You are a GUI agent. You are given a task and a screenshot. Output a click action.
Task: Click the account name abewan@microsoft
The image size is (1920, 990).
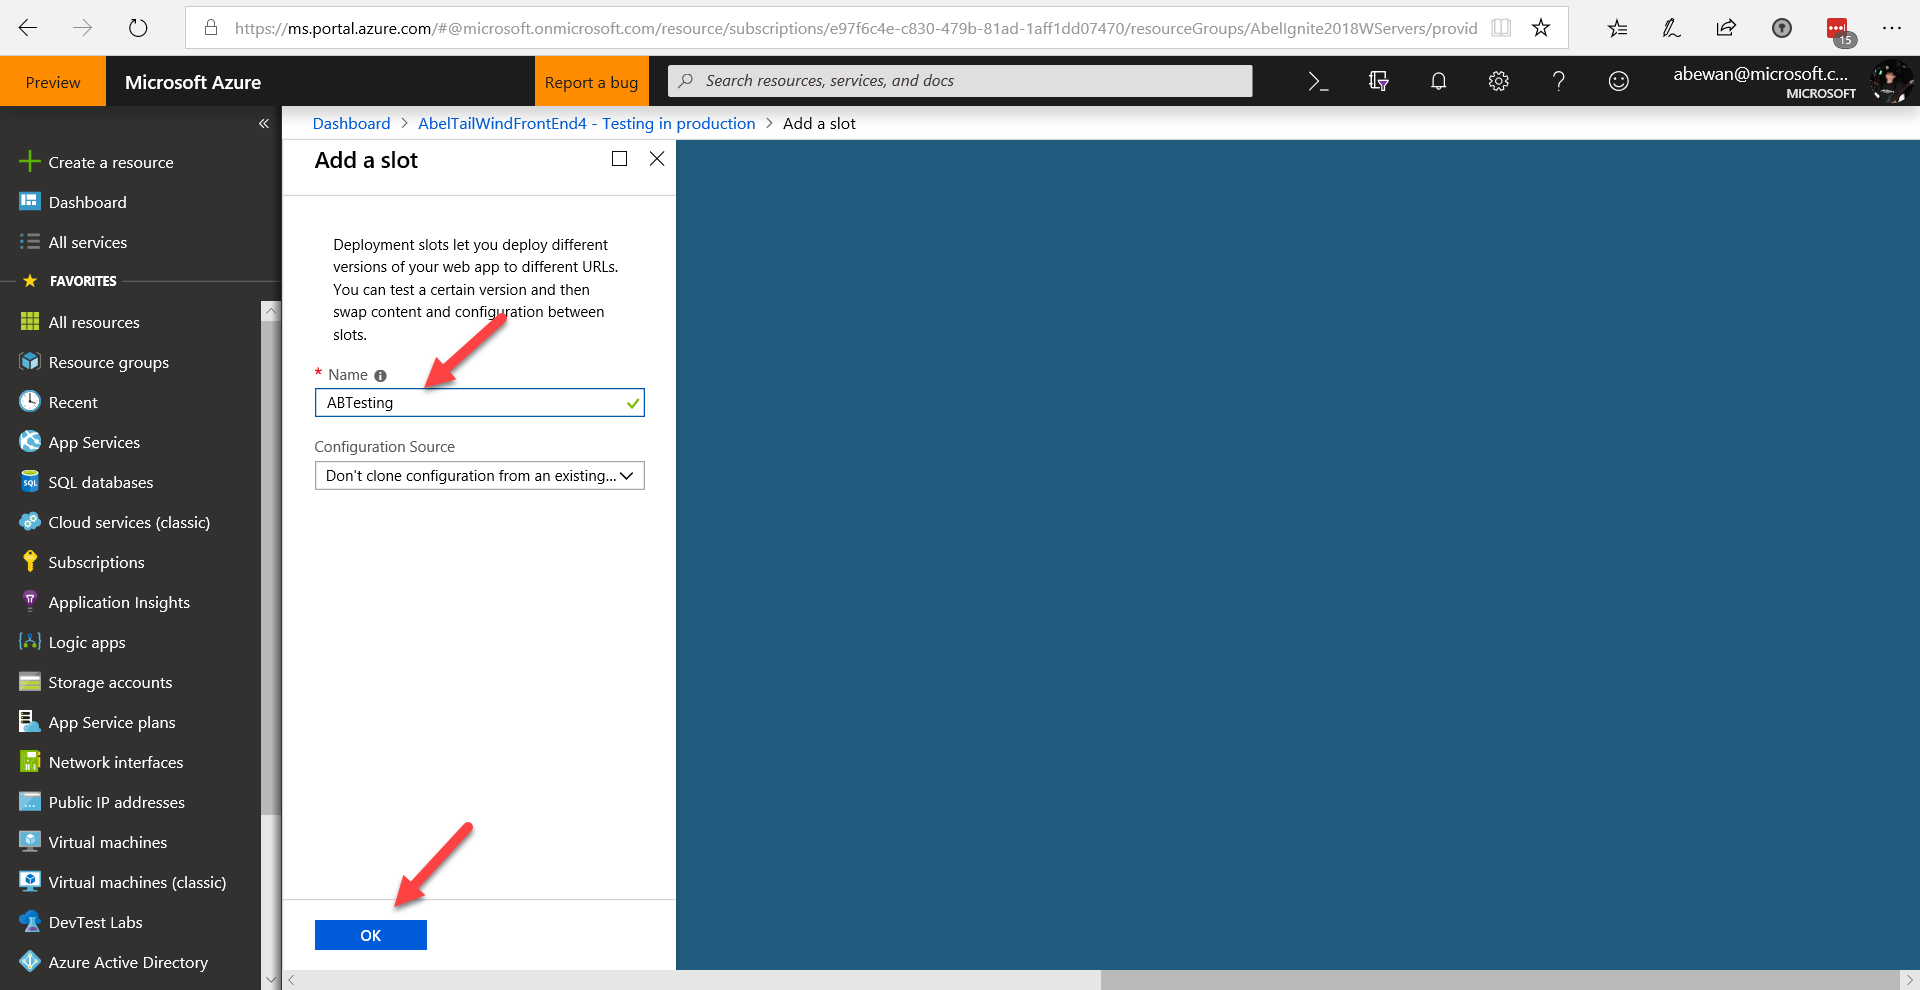pyautogui.click(x=1760, y=74)
